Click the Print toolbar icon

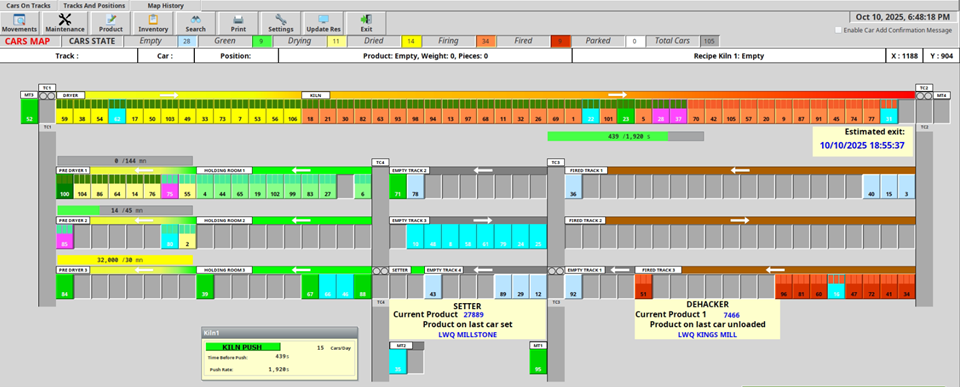[x=238, y=23]
